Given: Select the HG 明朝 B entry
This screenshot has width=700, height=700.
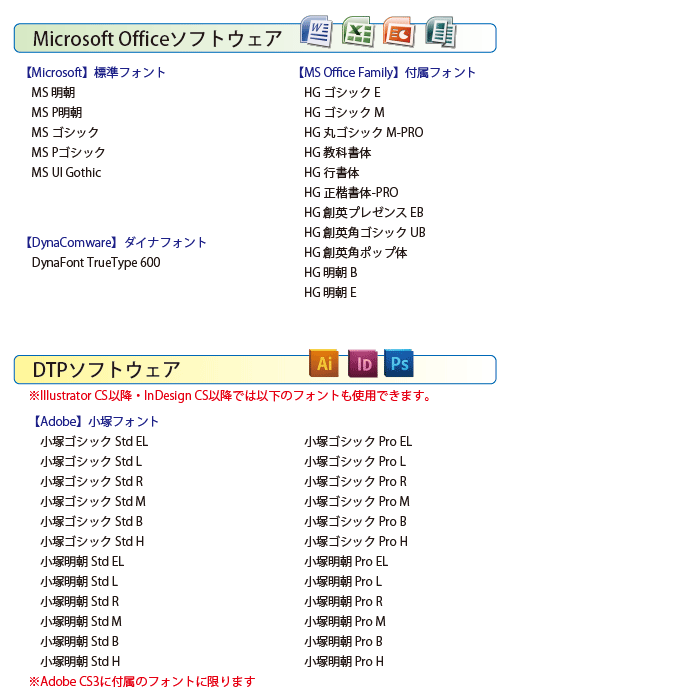Looking at the screenshot, I should point(331,272).
